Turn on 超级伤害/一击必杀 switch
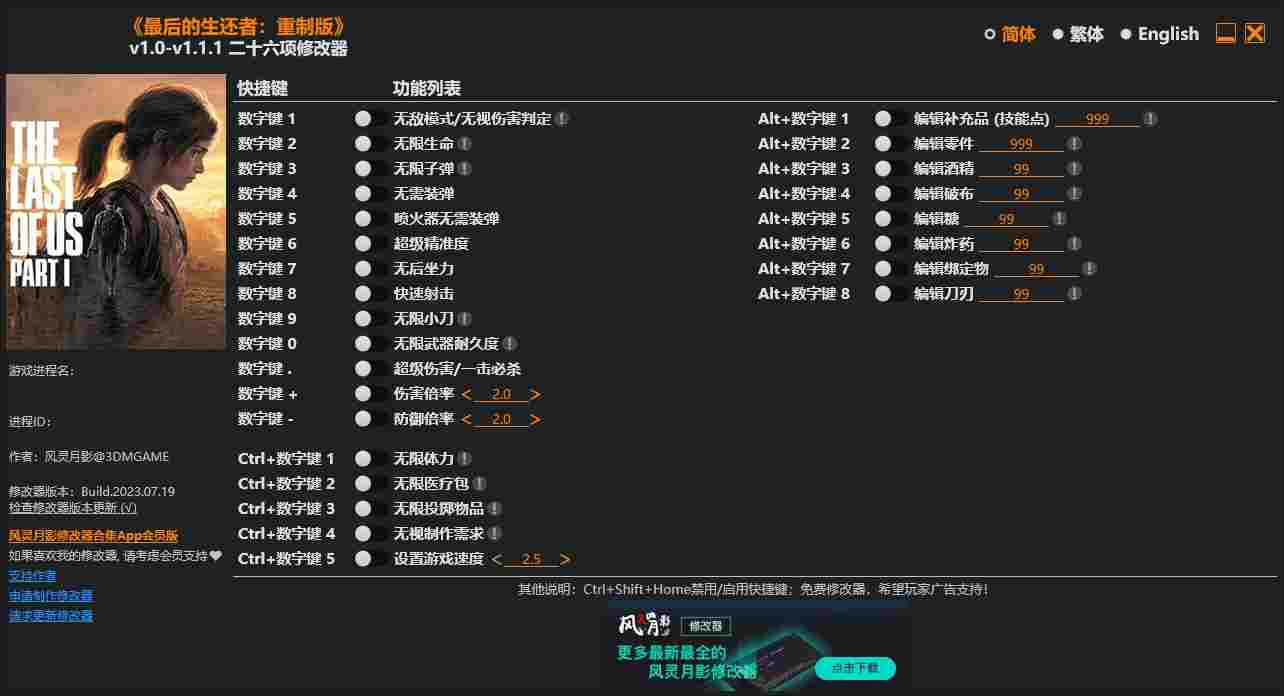This screenshot has height=696, width=1284. coord(371,369)
